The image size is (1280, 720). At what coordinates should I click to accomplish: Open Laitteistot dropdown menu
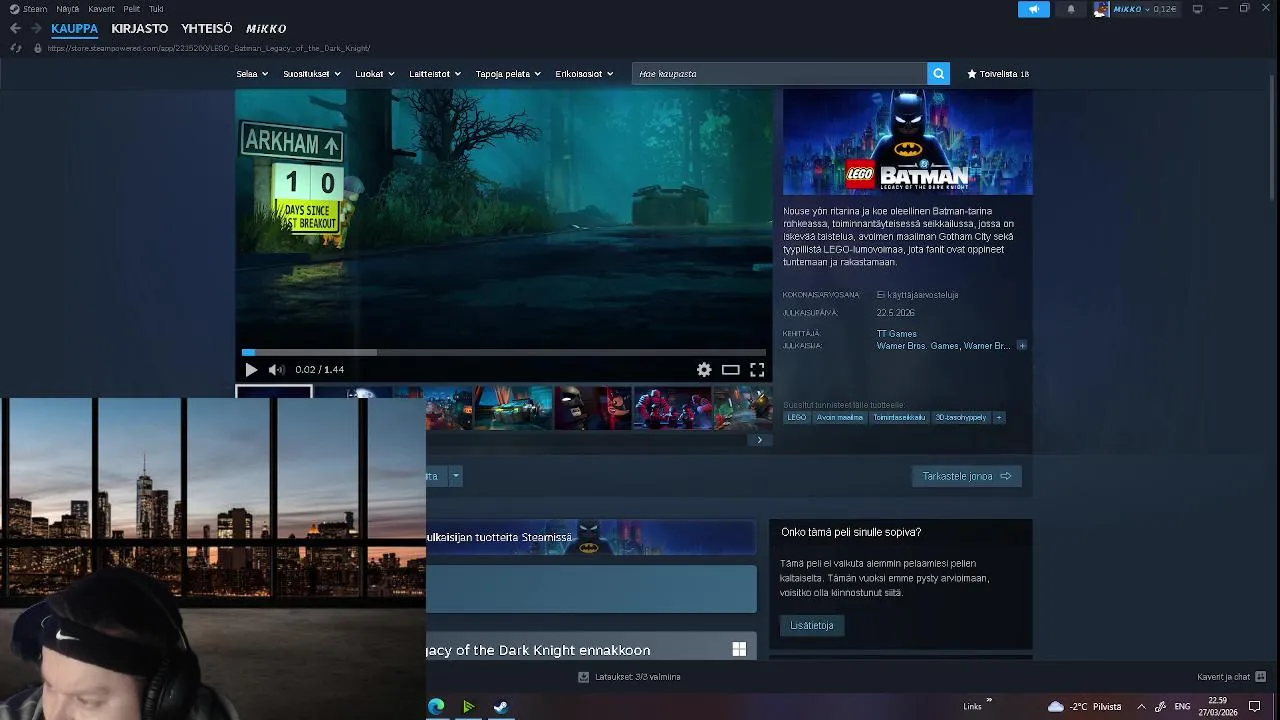[435, 74]
